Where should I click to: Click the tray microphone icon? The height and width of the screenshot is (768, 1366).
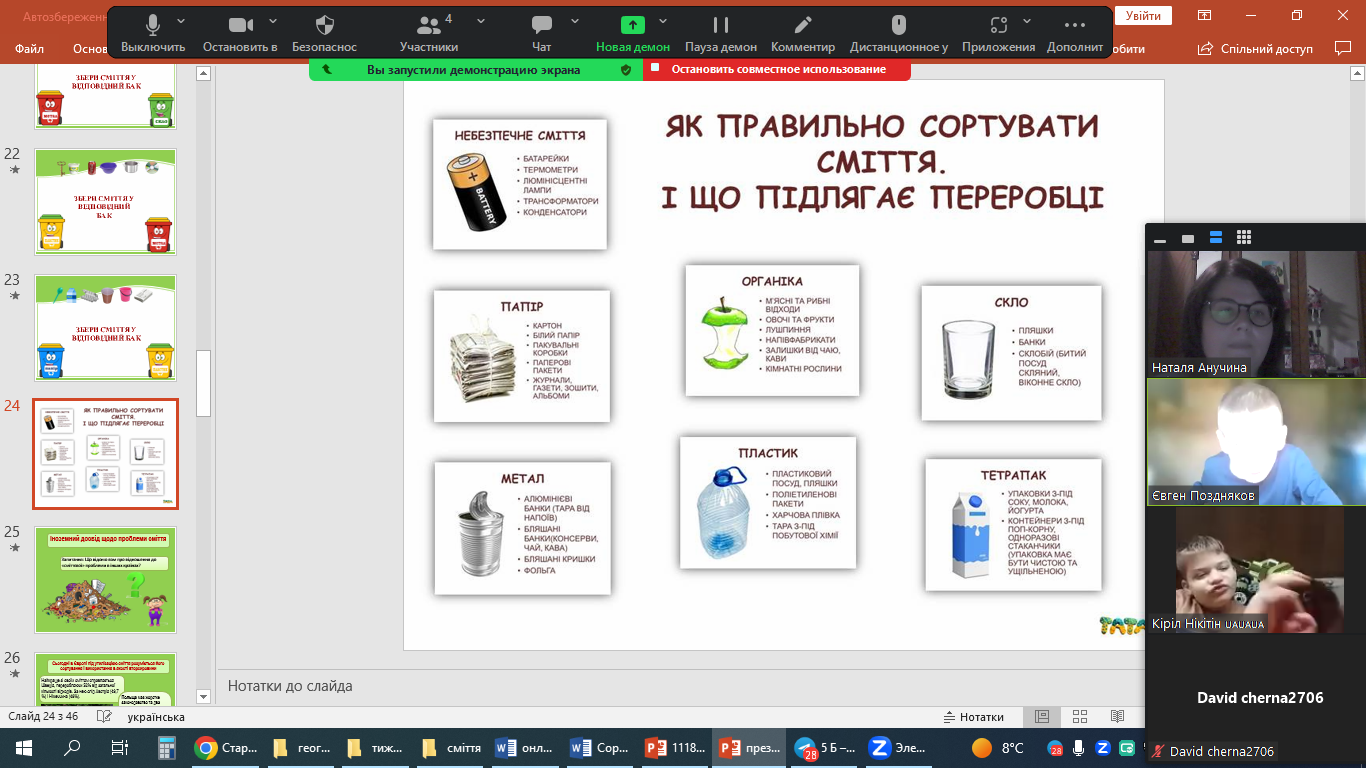pyautogui.click(x=1079, y=748)
